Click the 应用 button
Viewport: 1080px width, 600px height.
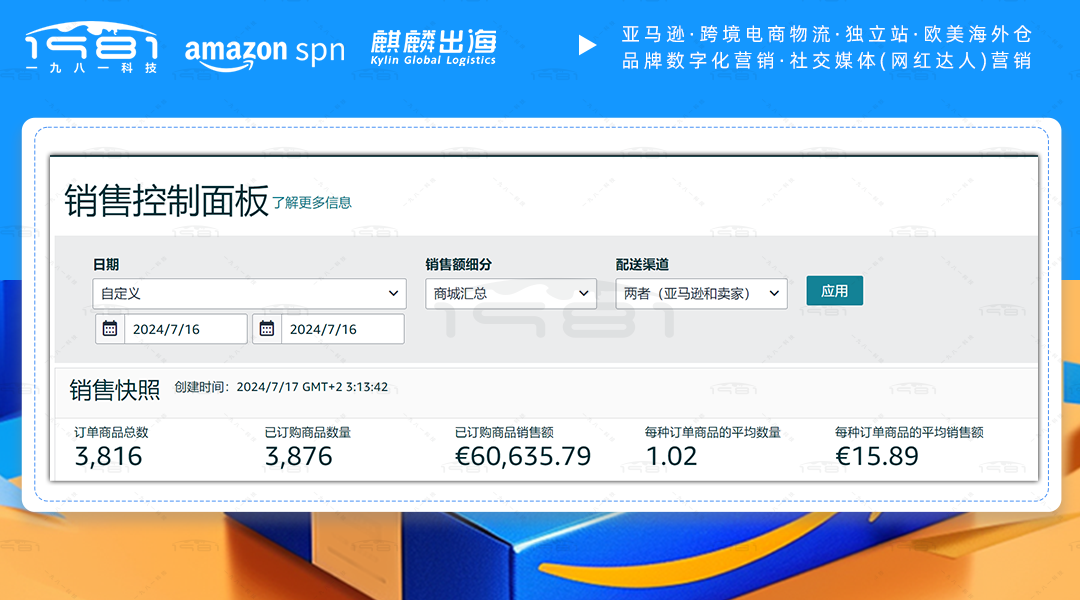[x=834, y=291]
